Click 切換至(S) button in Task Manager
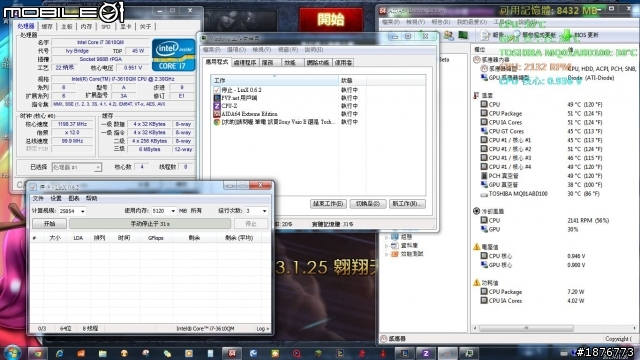This screenshot has width=640, height=360. click(368, 204)
